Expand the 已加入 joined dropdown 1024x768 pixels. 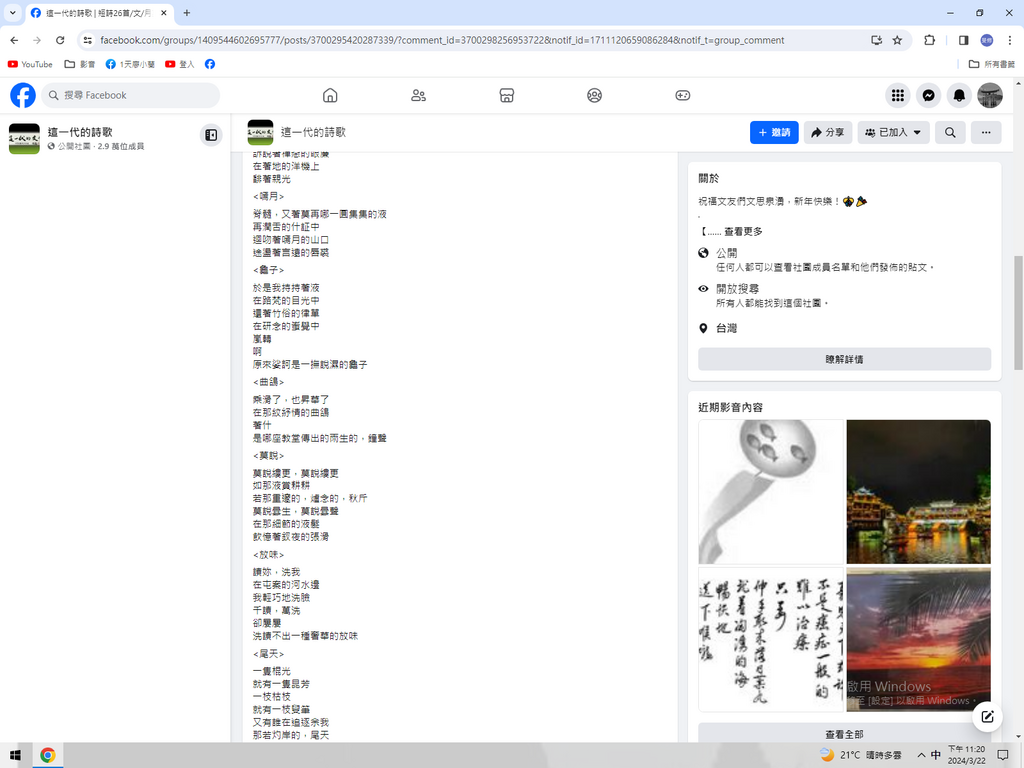[893, 132]
